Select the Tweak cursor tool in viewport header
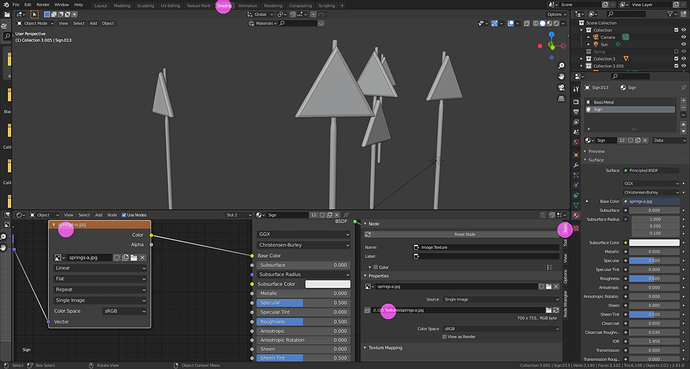This screenshot has width=690, height=369. (x=34, y=14)
